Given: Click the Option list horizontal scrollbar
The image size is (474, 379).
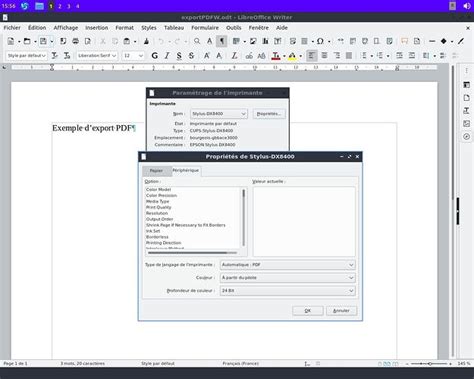Looking at the screenshot, I should (192, 253).
